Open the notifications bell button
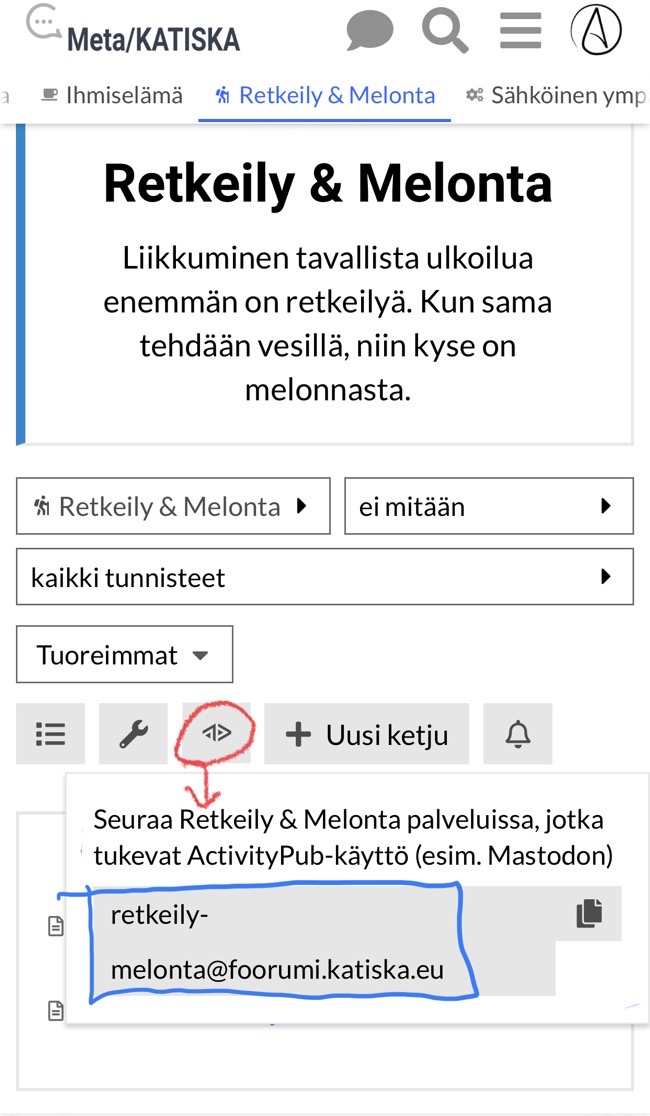The height and width of the screenshot is (1116, 650). (x=517, y=735)
